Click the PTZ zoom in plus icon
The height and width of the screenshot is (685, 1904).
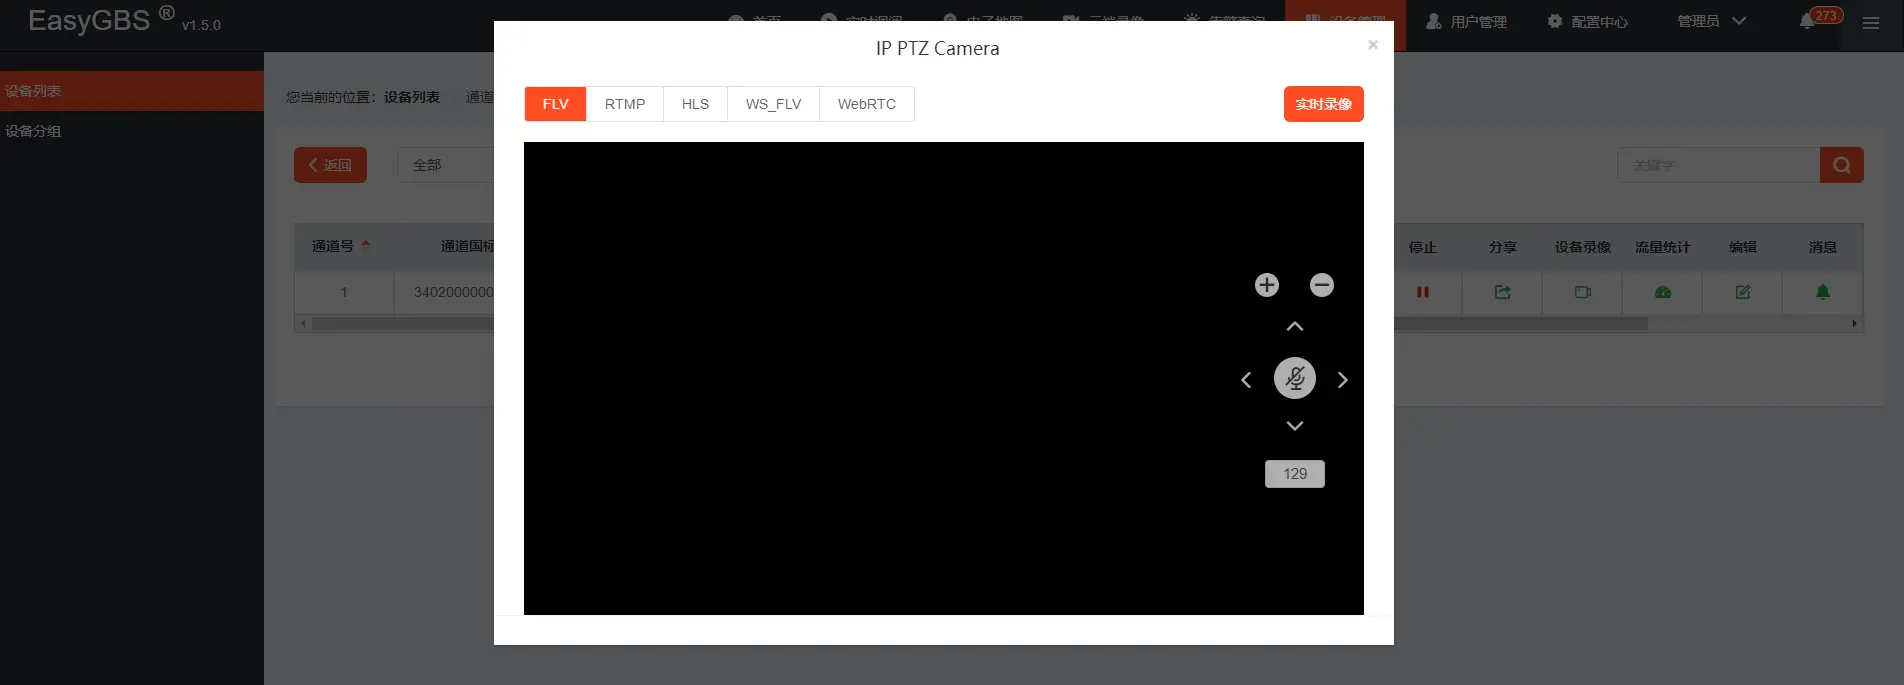coord(1267,285)
